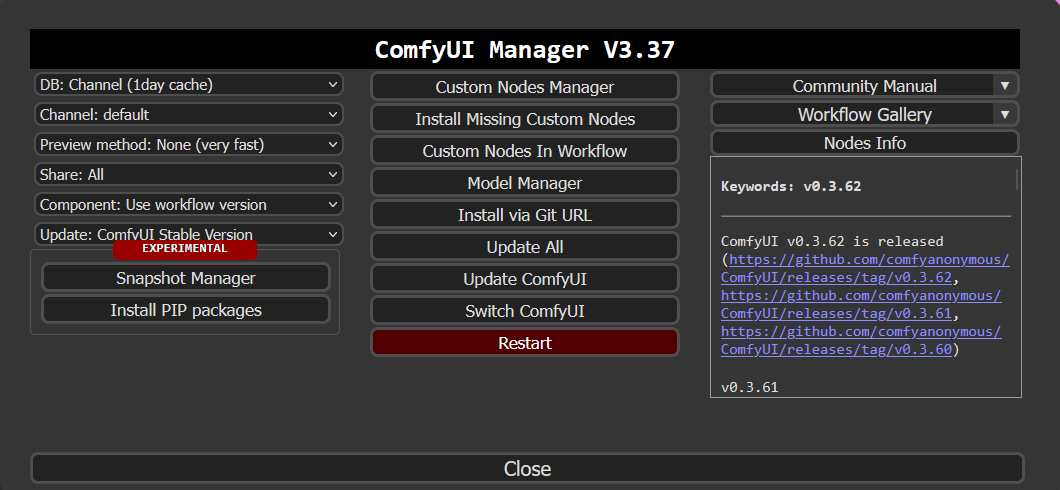Open the Snapshot Manager
This screenshot has width=1060, height=490.
pyautogui.click(x=186, y=278)
